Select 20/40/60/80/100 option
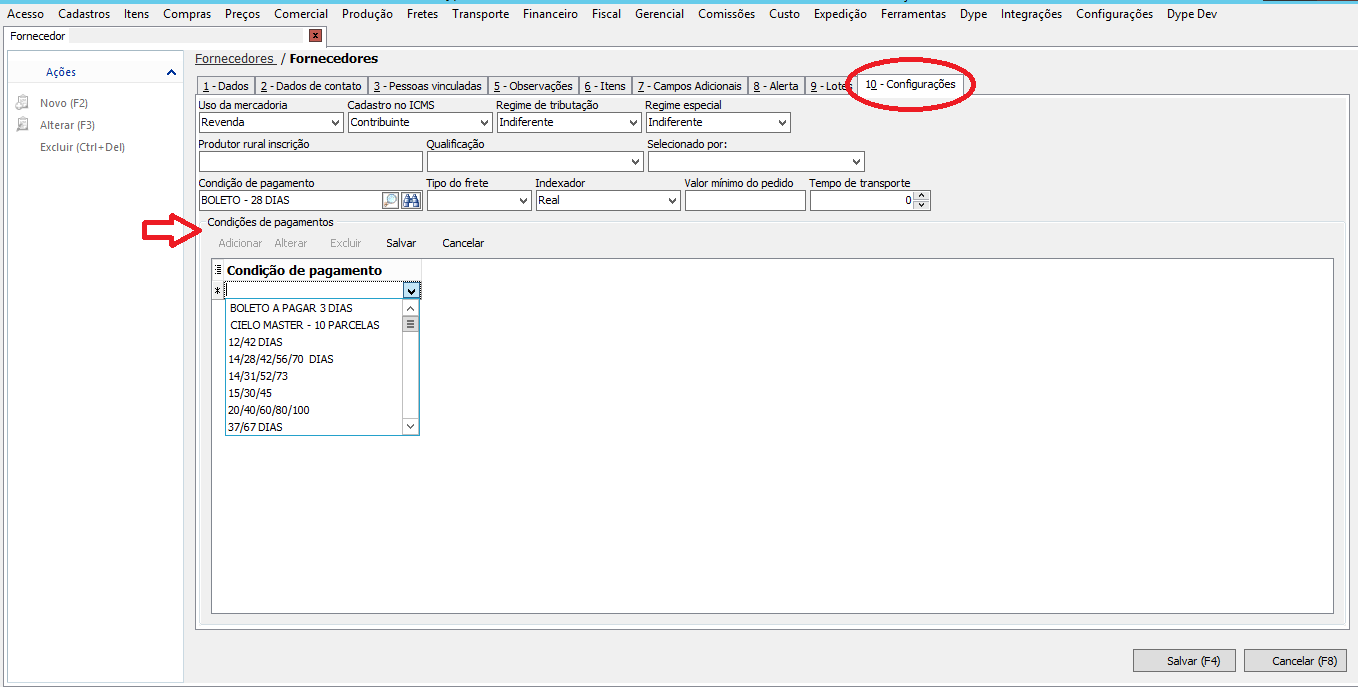This screenshot has width=1358, height=687. pyautogui.click(x=314, y=410)
